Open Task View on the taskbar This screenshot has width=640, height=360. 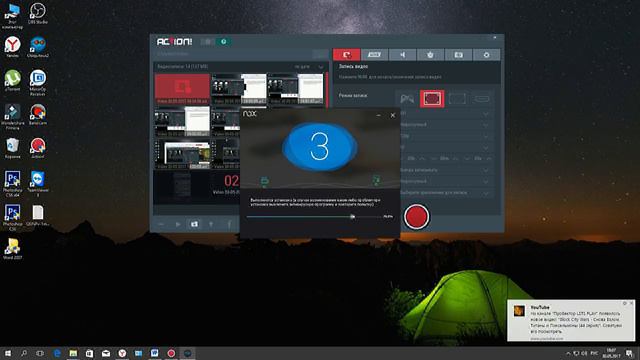40,353
